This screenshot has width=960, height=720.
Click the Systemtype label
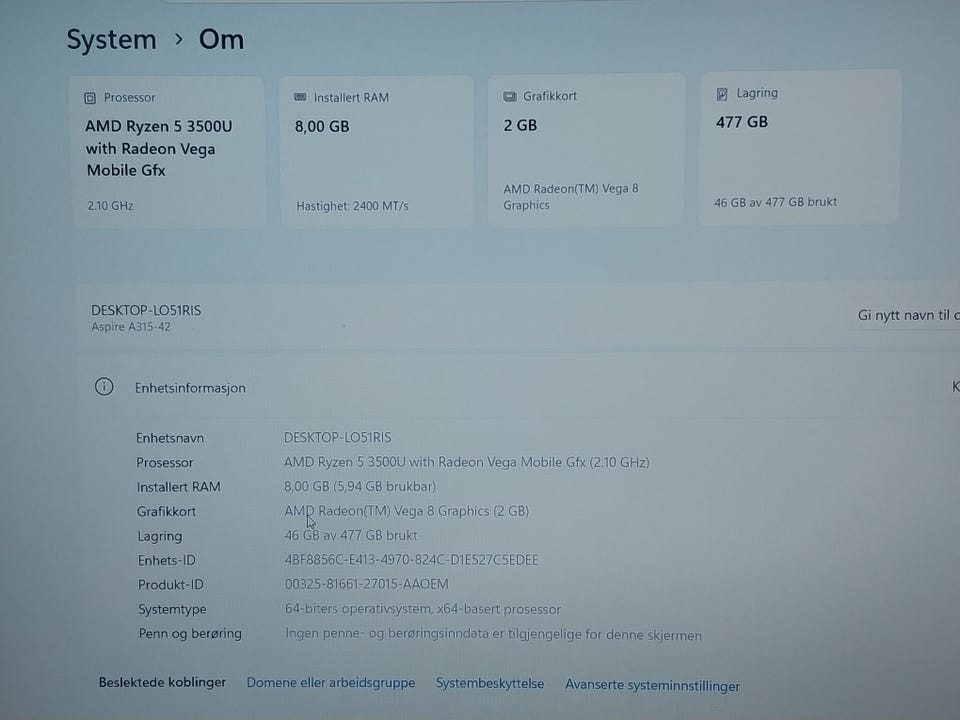tap(172, 610)
